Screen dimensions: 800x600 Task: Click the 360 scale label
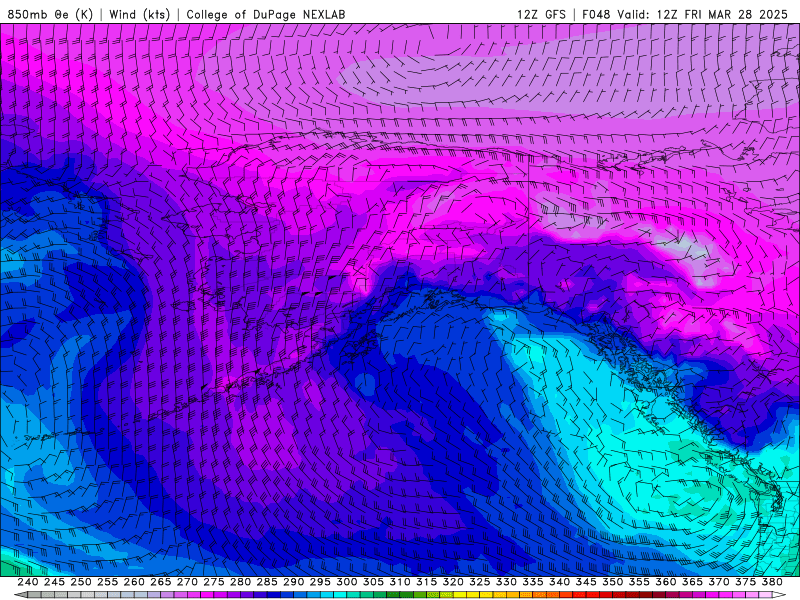coord(666,582)
